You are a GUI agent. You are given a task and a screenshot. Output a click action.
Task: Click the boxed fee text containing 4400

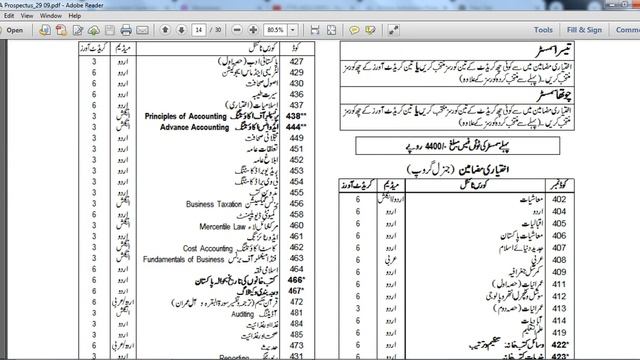(x=458, y=146)
